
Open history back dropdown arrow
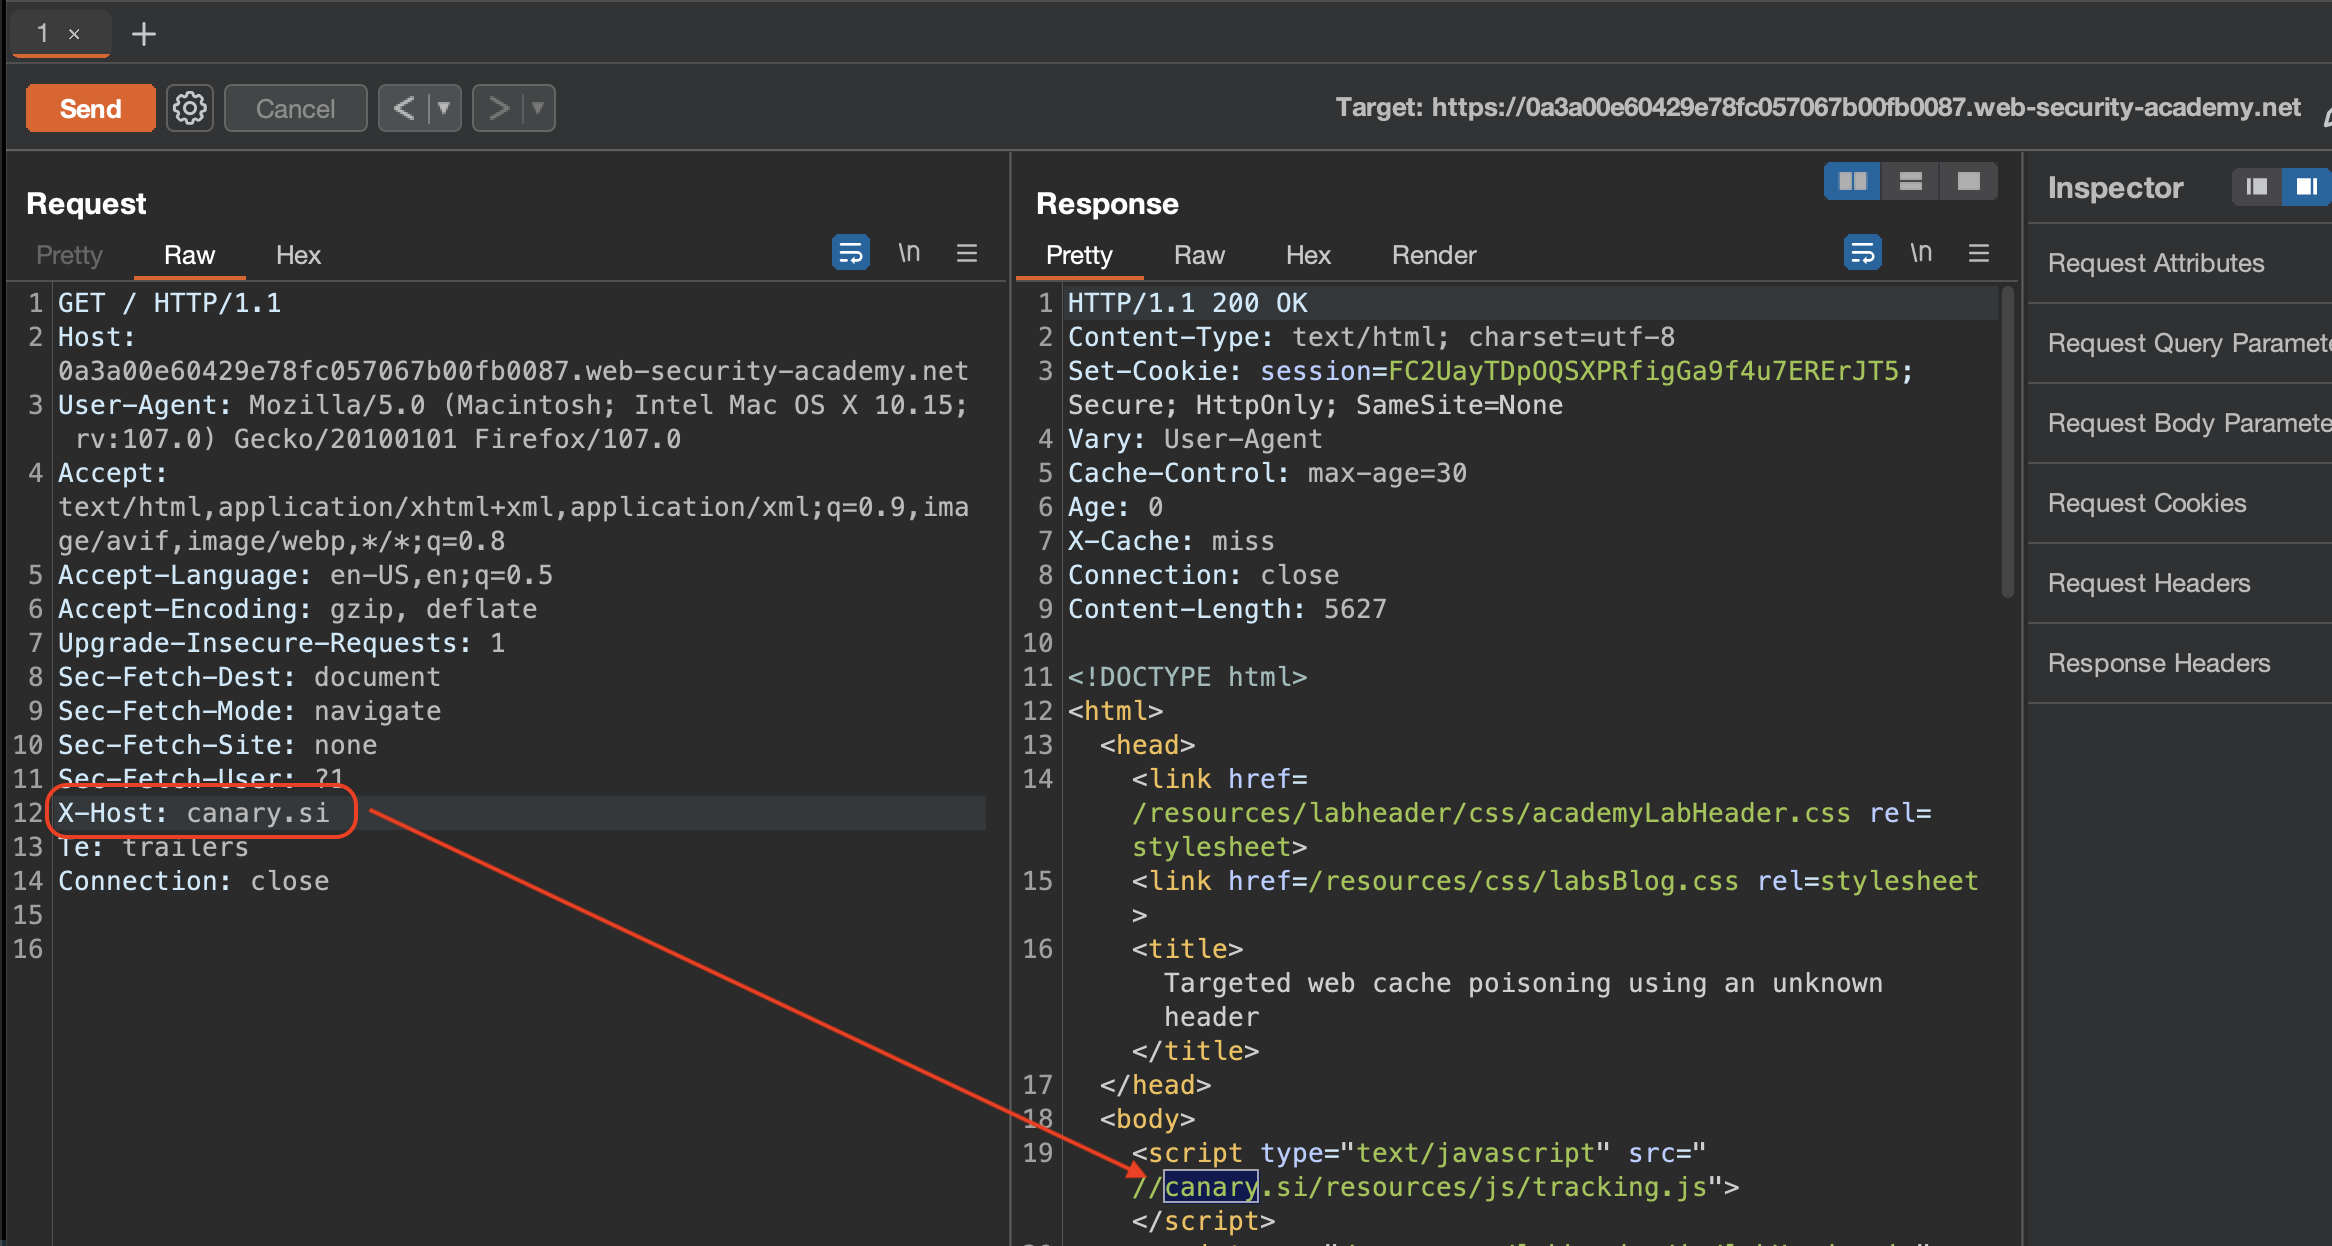pyautogui.click(x=444, y=108)
